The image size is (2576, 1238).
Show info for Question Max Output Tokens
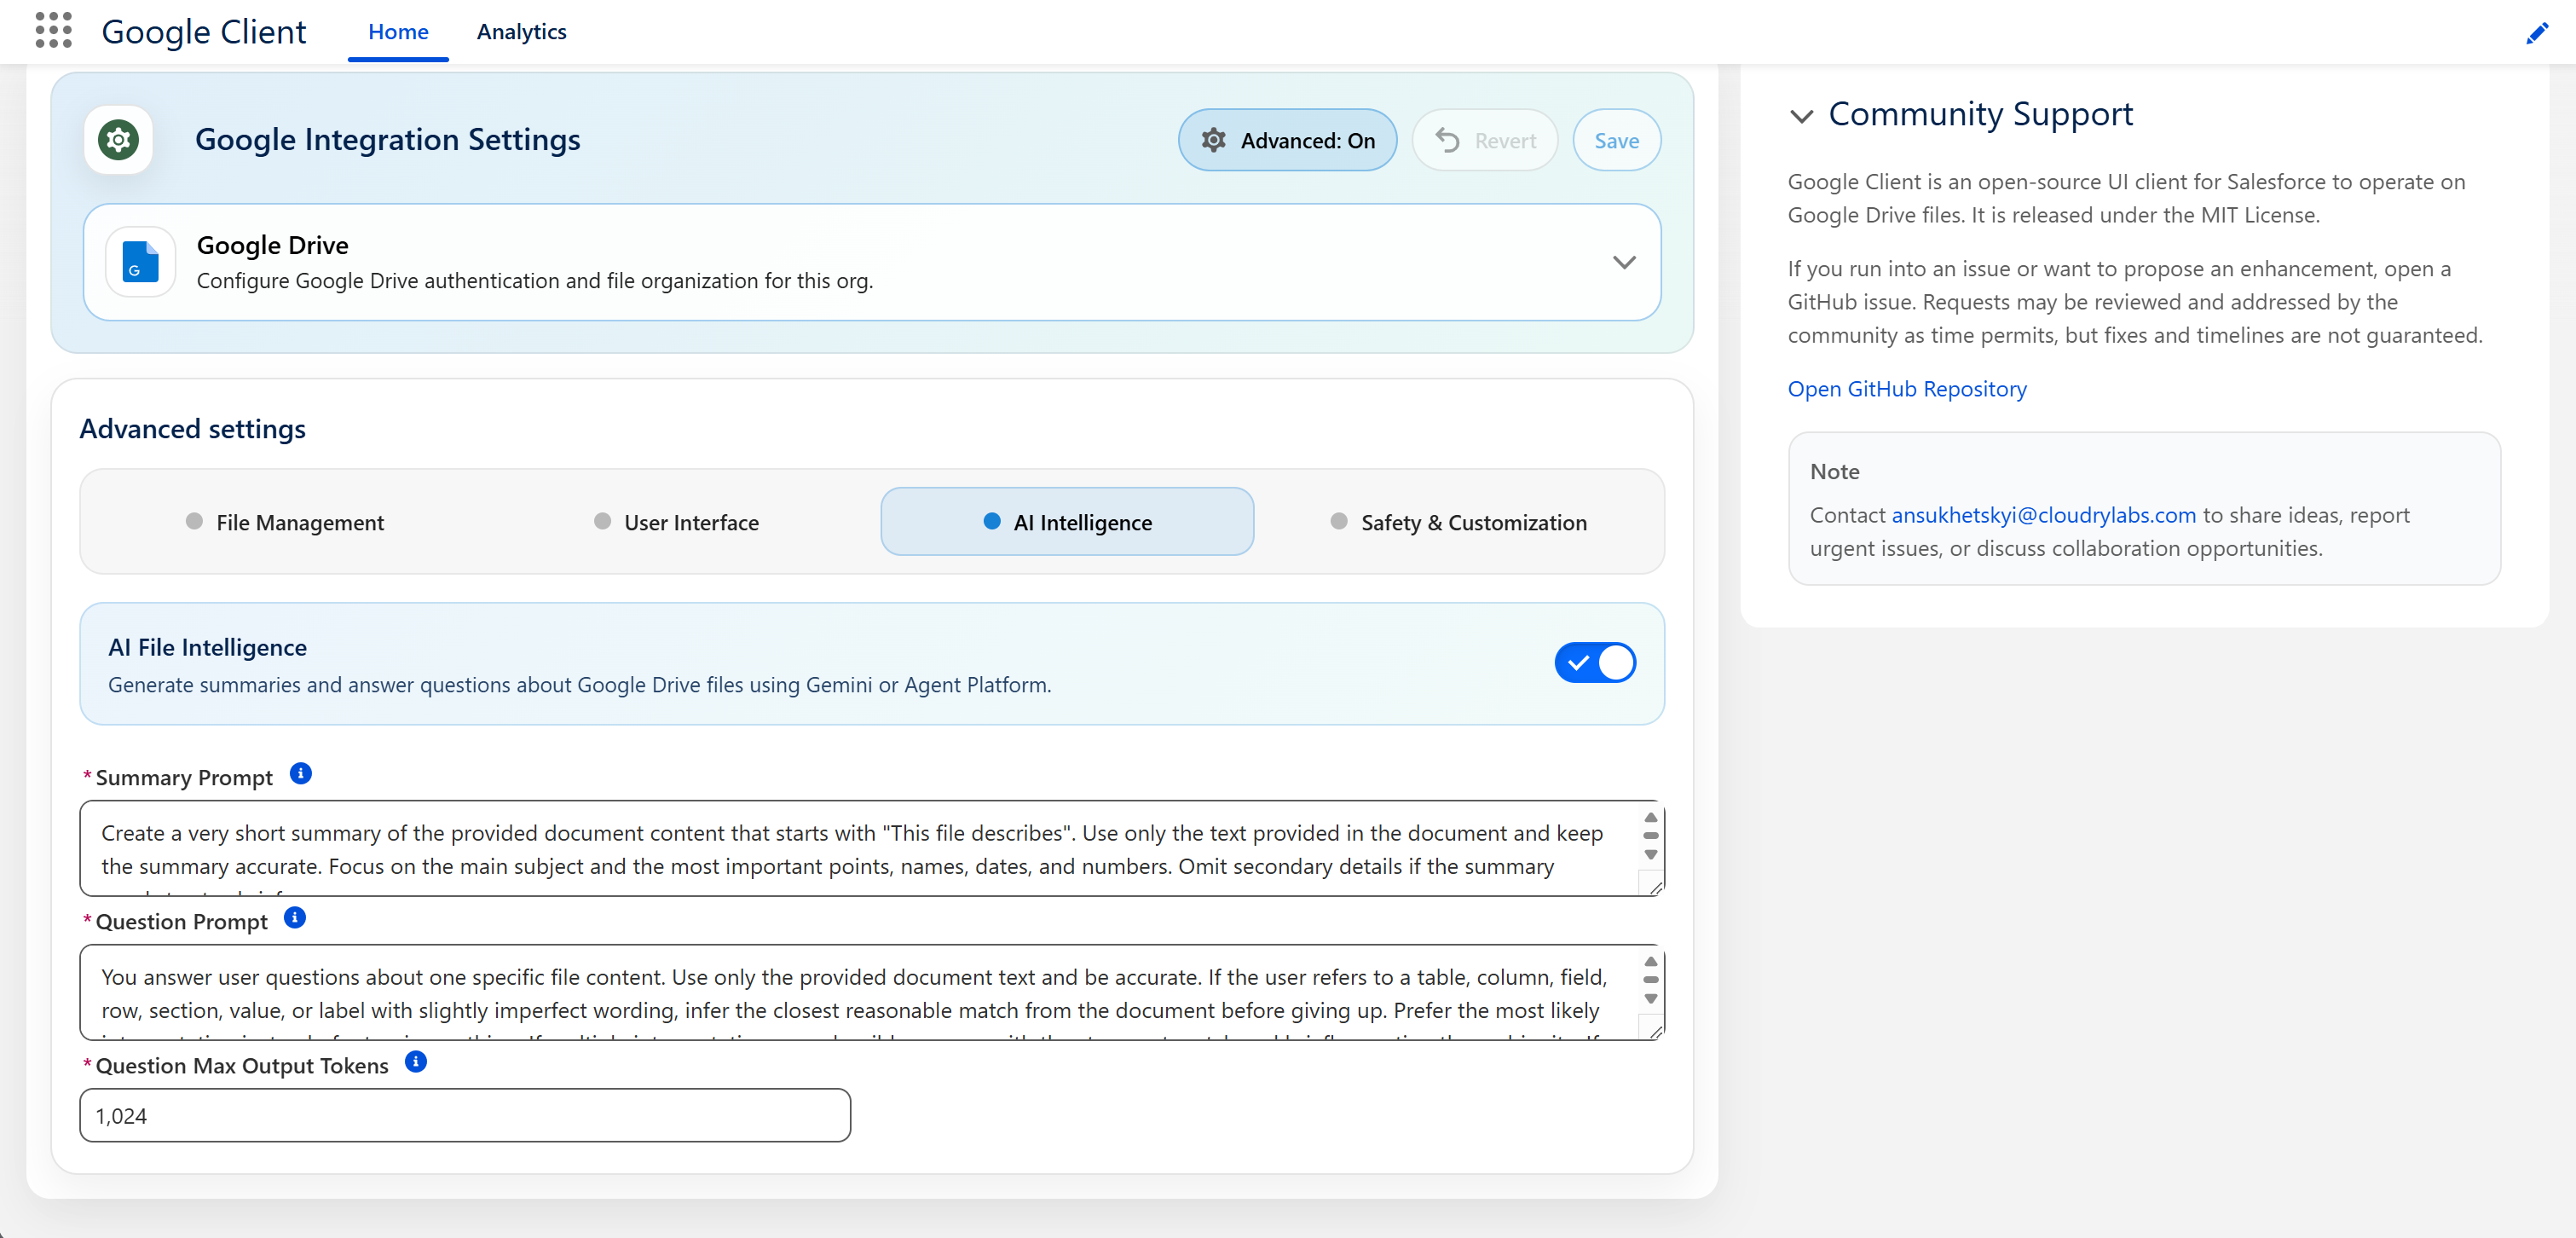[416, 1061]
